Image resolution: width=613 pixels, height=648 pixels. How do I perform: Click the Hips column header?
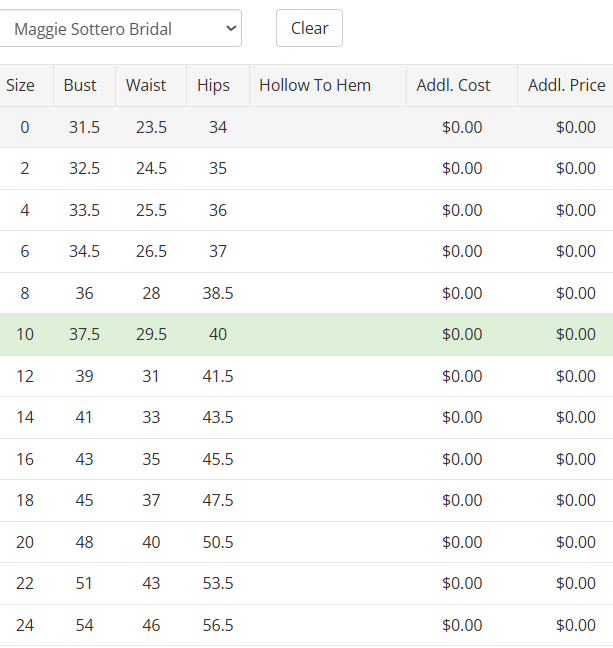tap(213, 86)
